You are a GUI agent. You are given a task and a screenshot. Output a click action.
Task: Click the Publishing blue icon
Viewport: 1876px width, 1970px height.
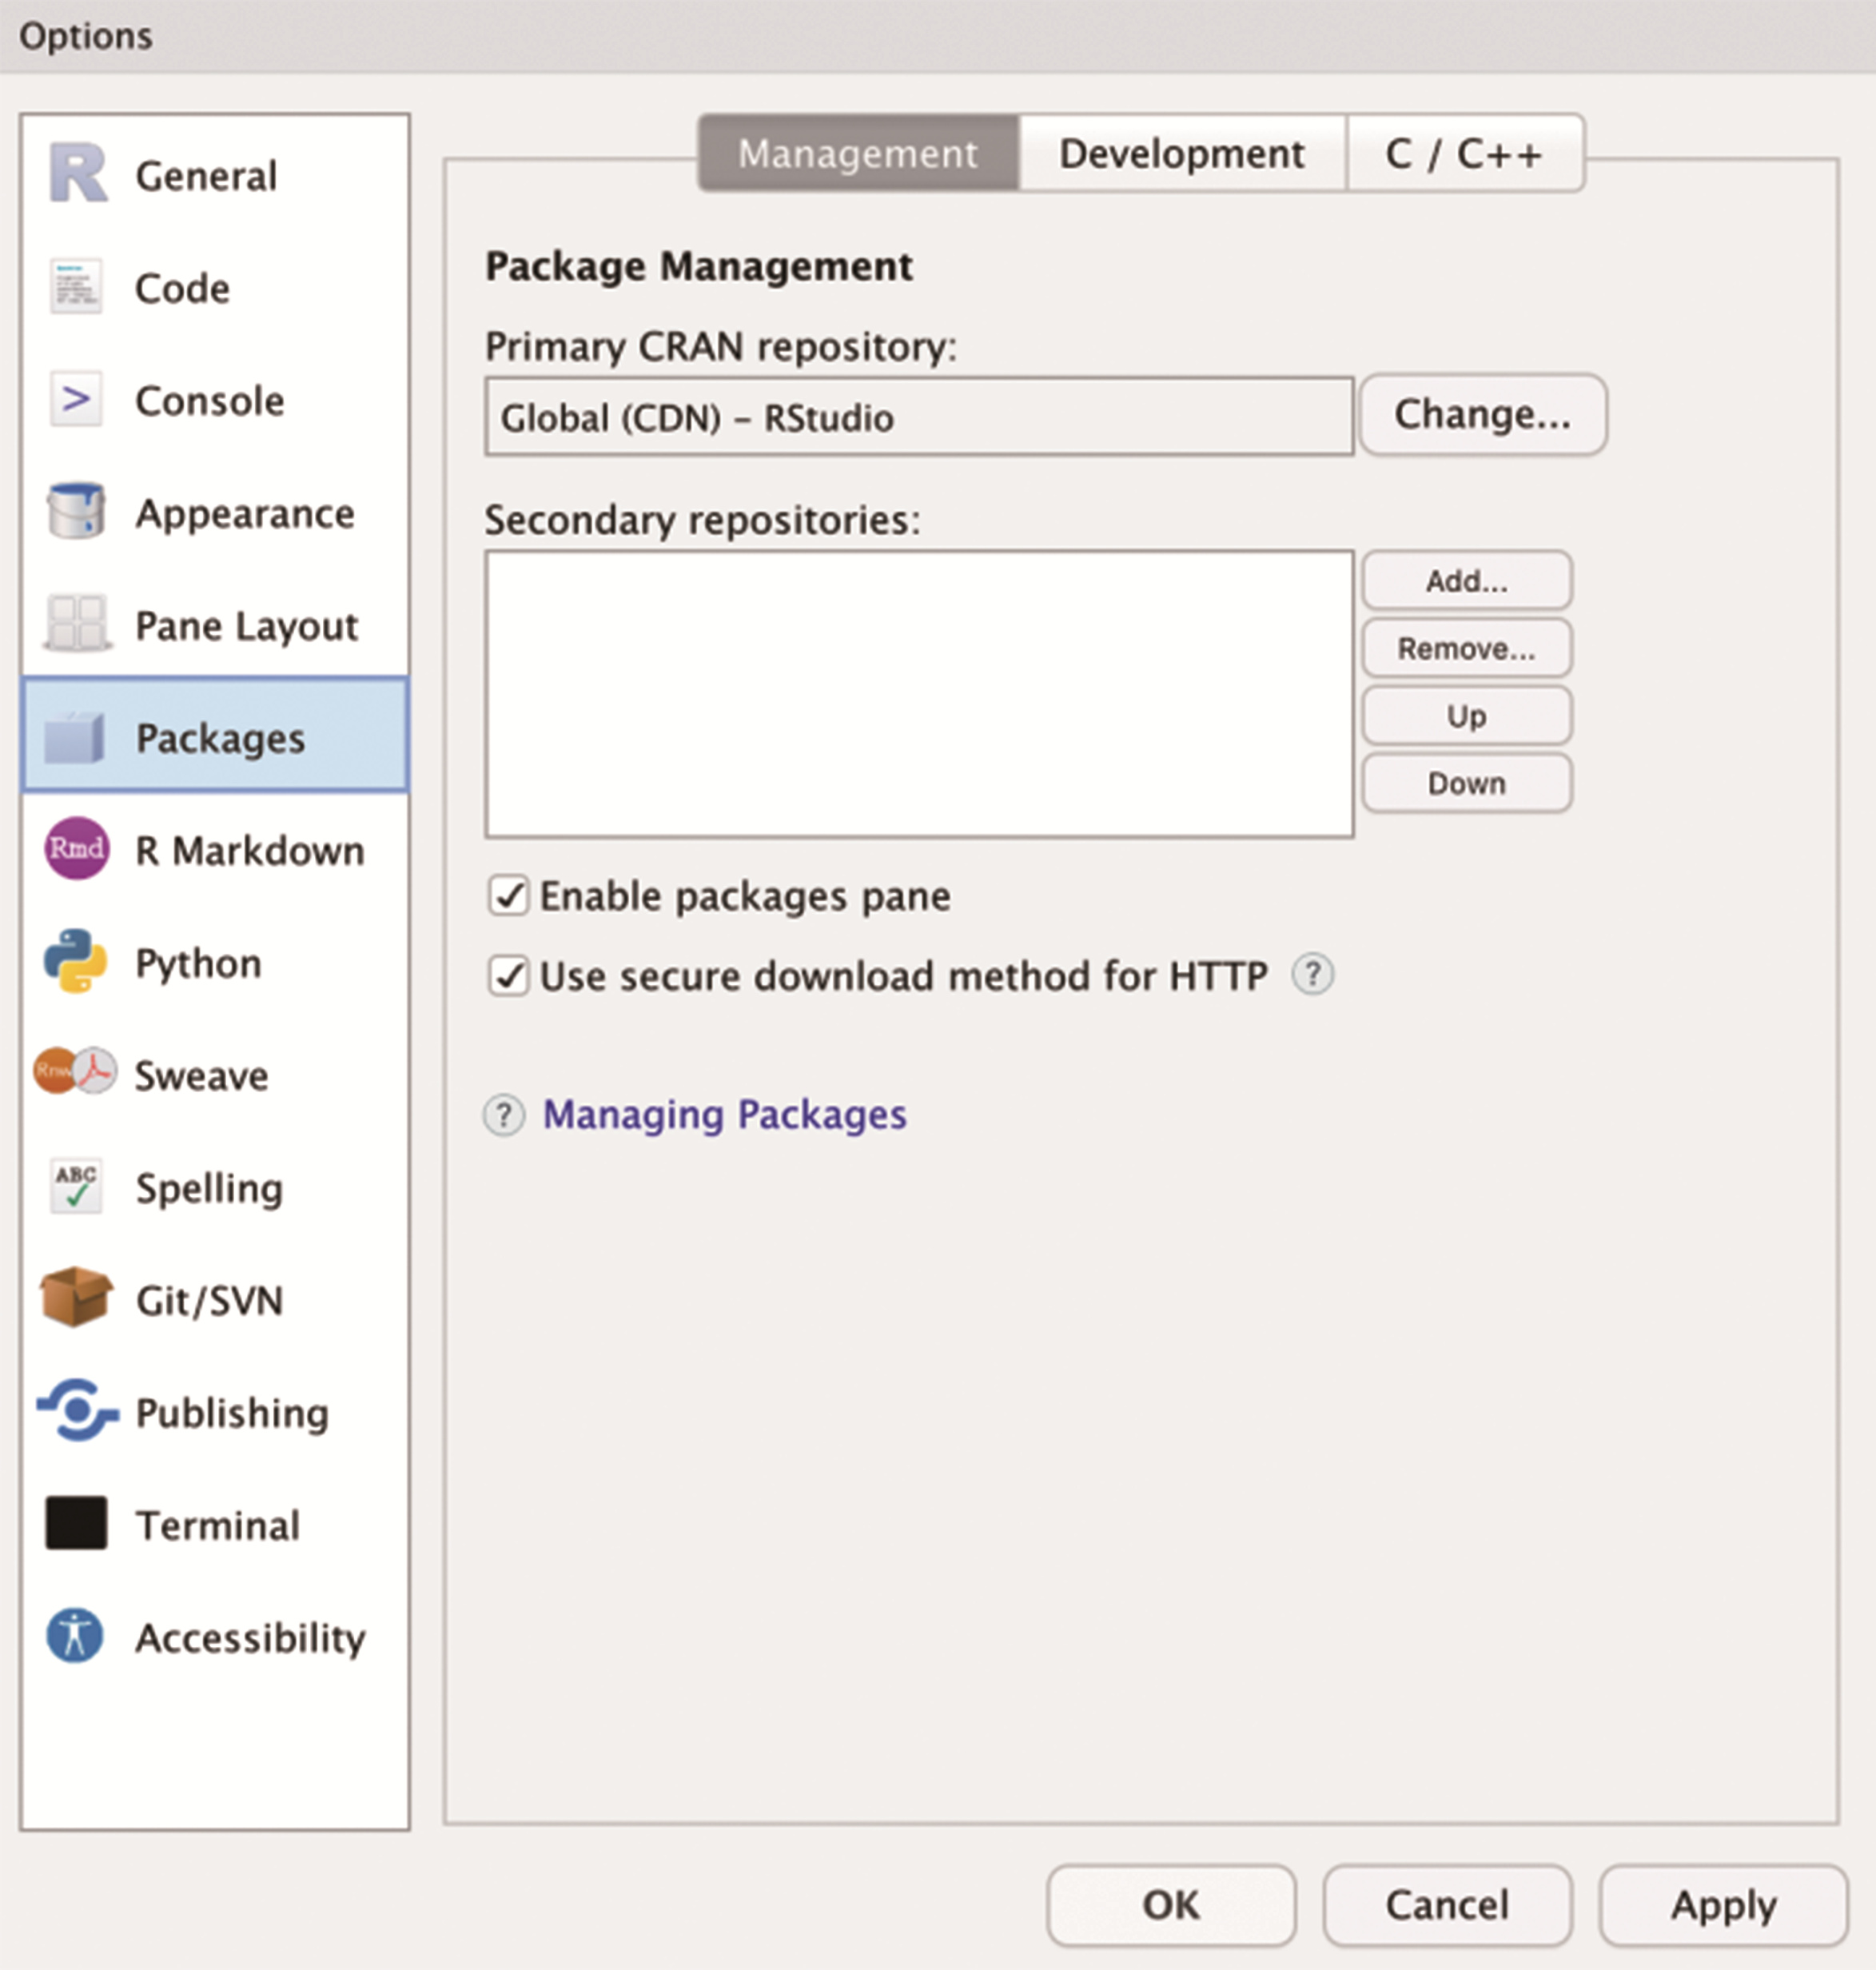(77, 1410)
